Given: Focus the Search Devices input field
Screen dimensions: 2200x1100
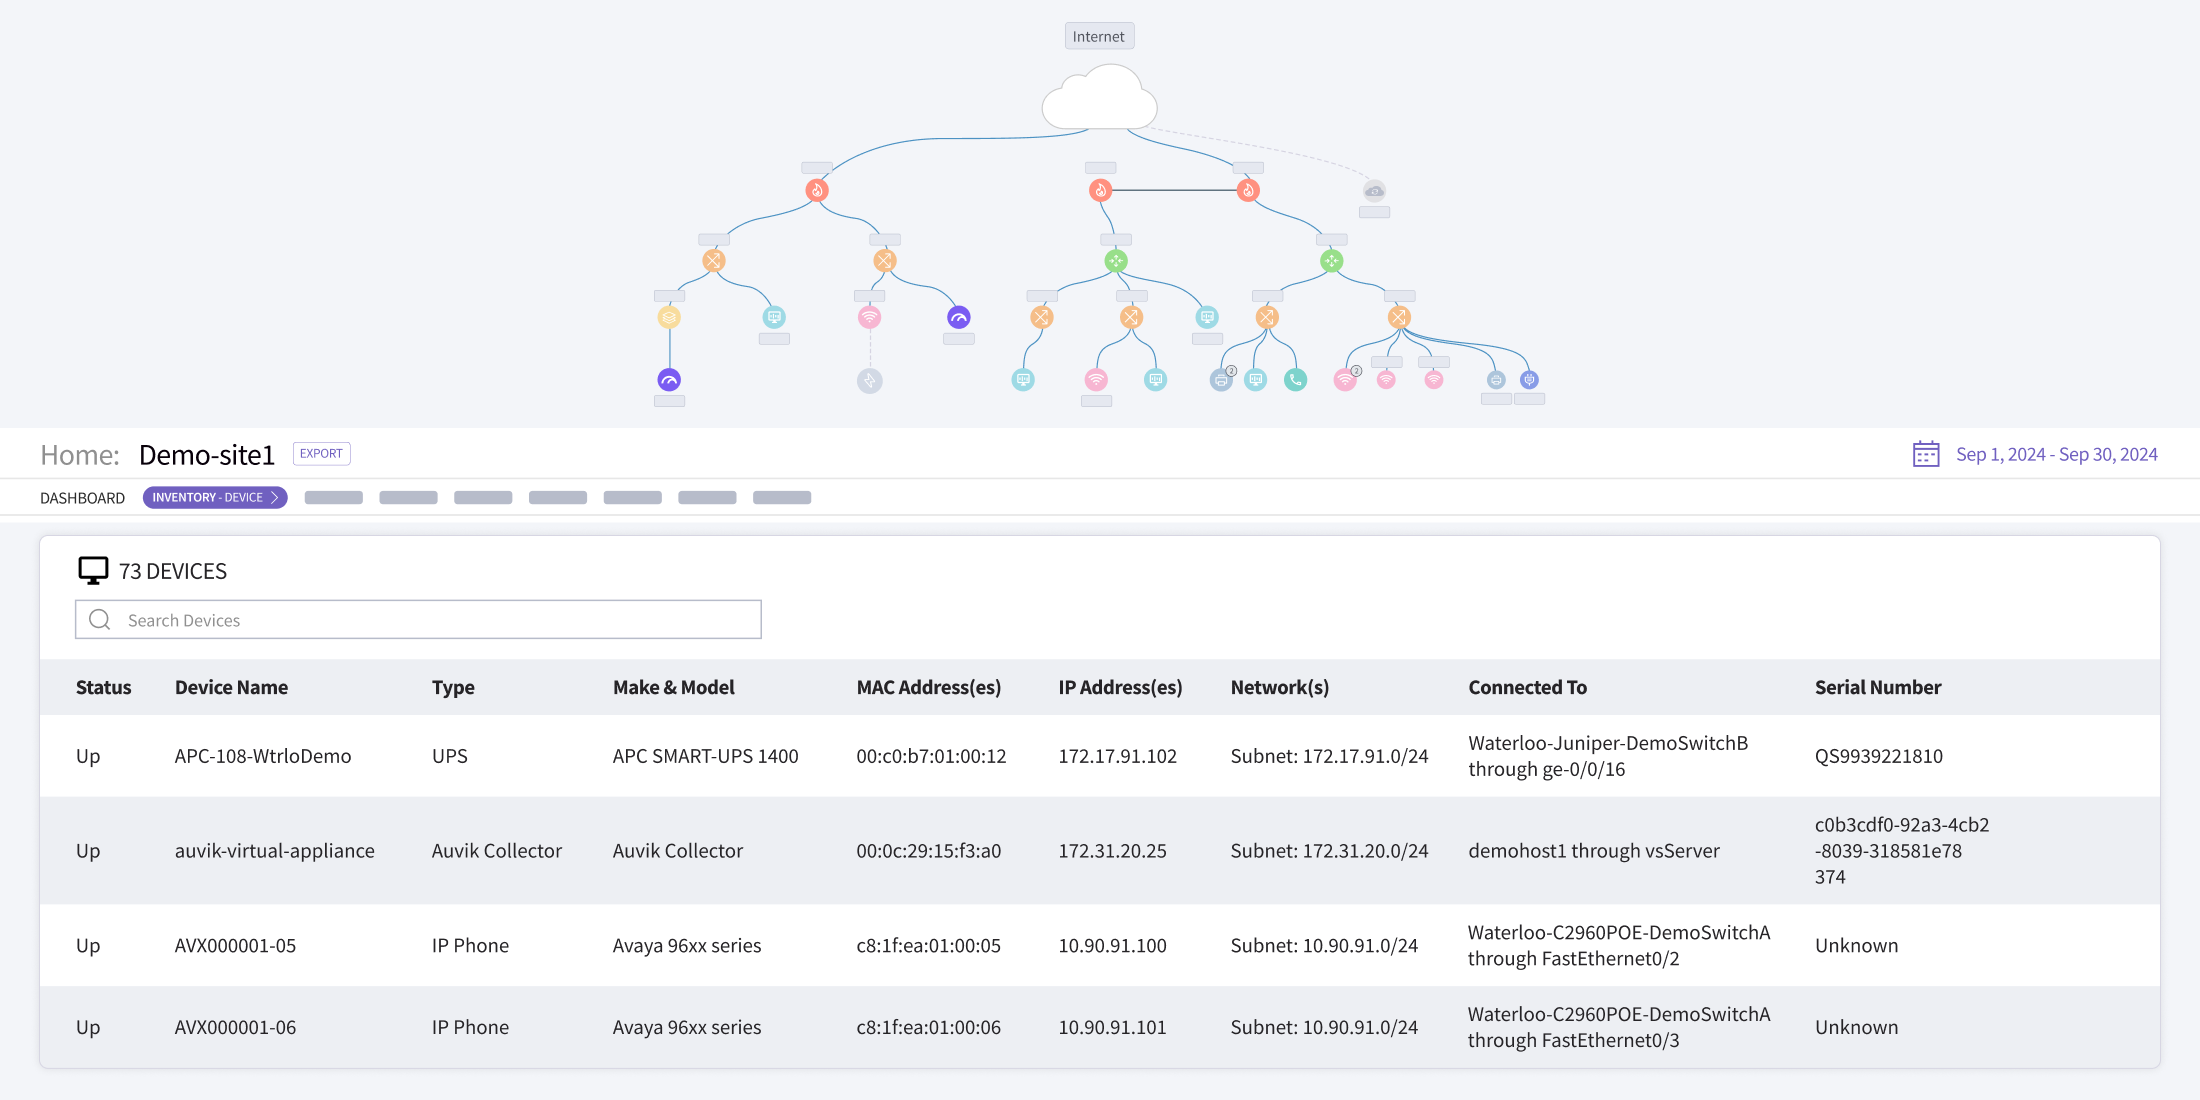Looking at the screenshot, I should (418, 620).
